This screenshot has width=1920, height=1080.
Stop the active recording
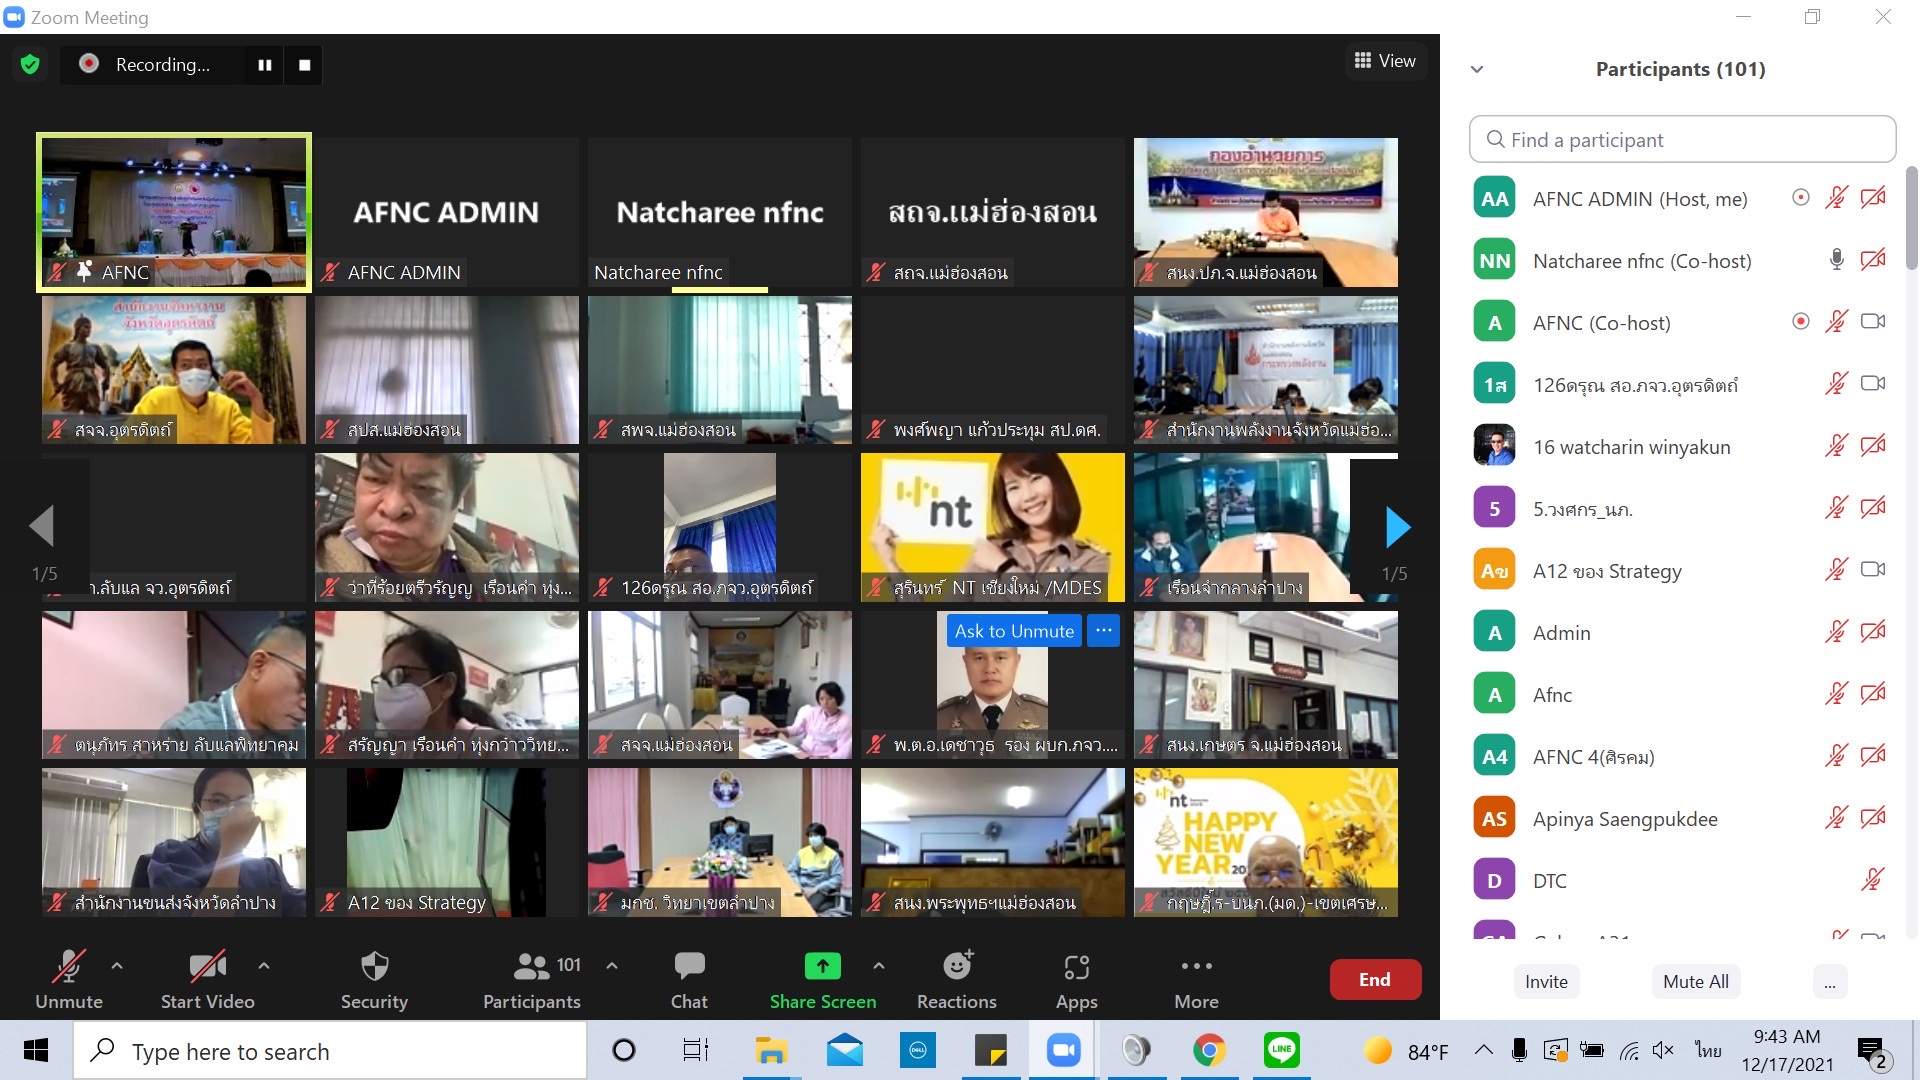pyautogui.click(x=304, y=64)
